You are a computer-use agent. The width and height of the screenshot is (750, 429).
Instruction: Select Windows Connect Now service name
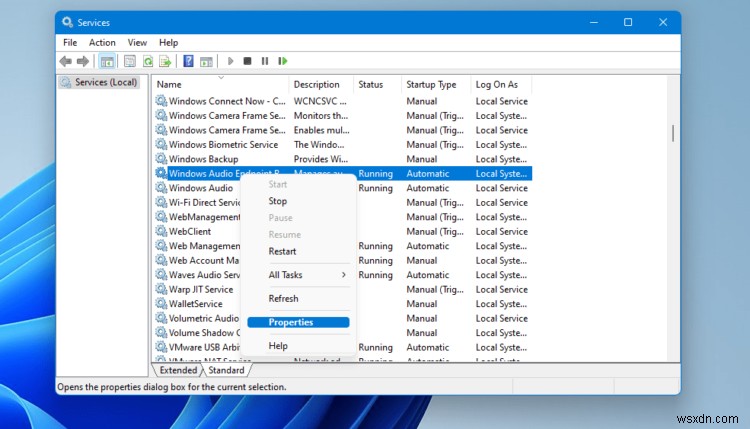click(x=227, y=101)
